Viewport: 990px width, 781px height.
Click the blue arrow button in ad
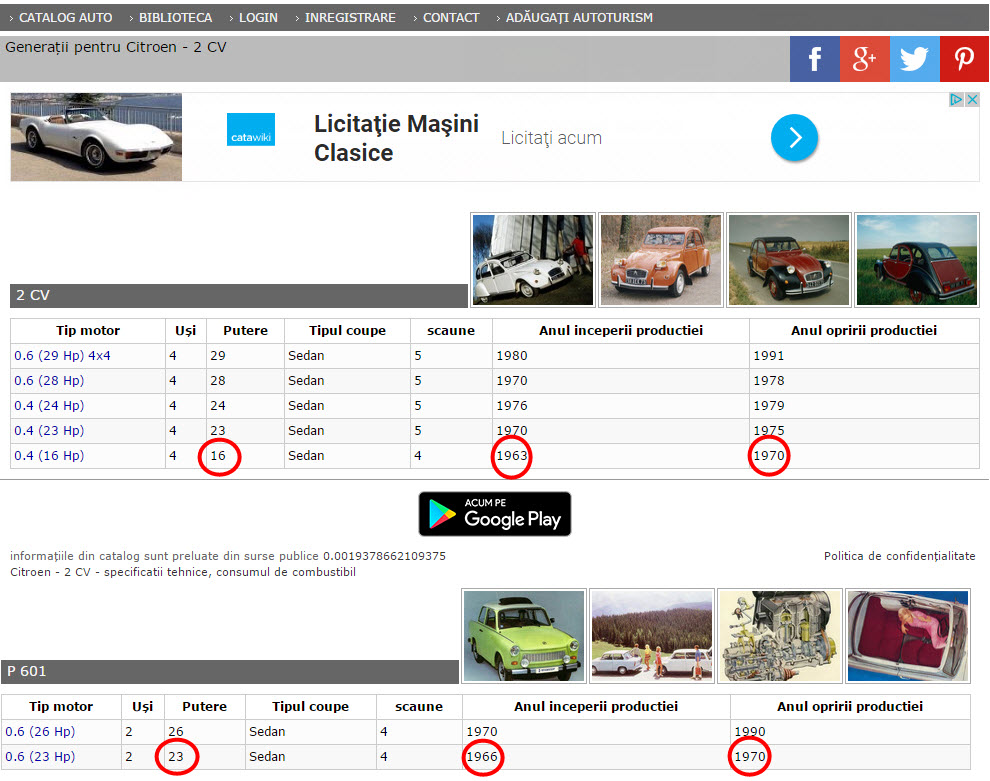point(794,137)
